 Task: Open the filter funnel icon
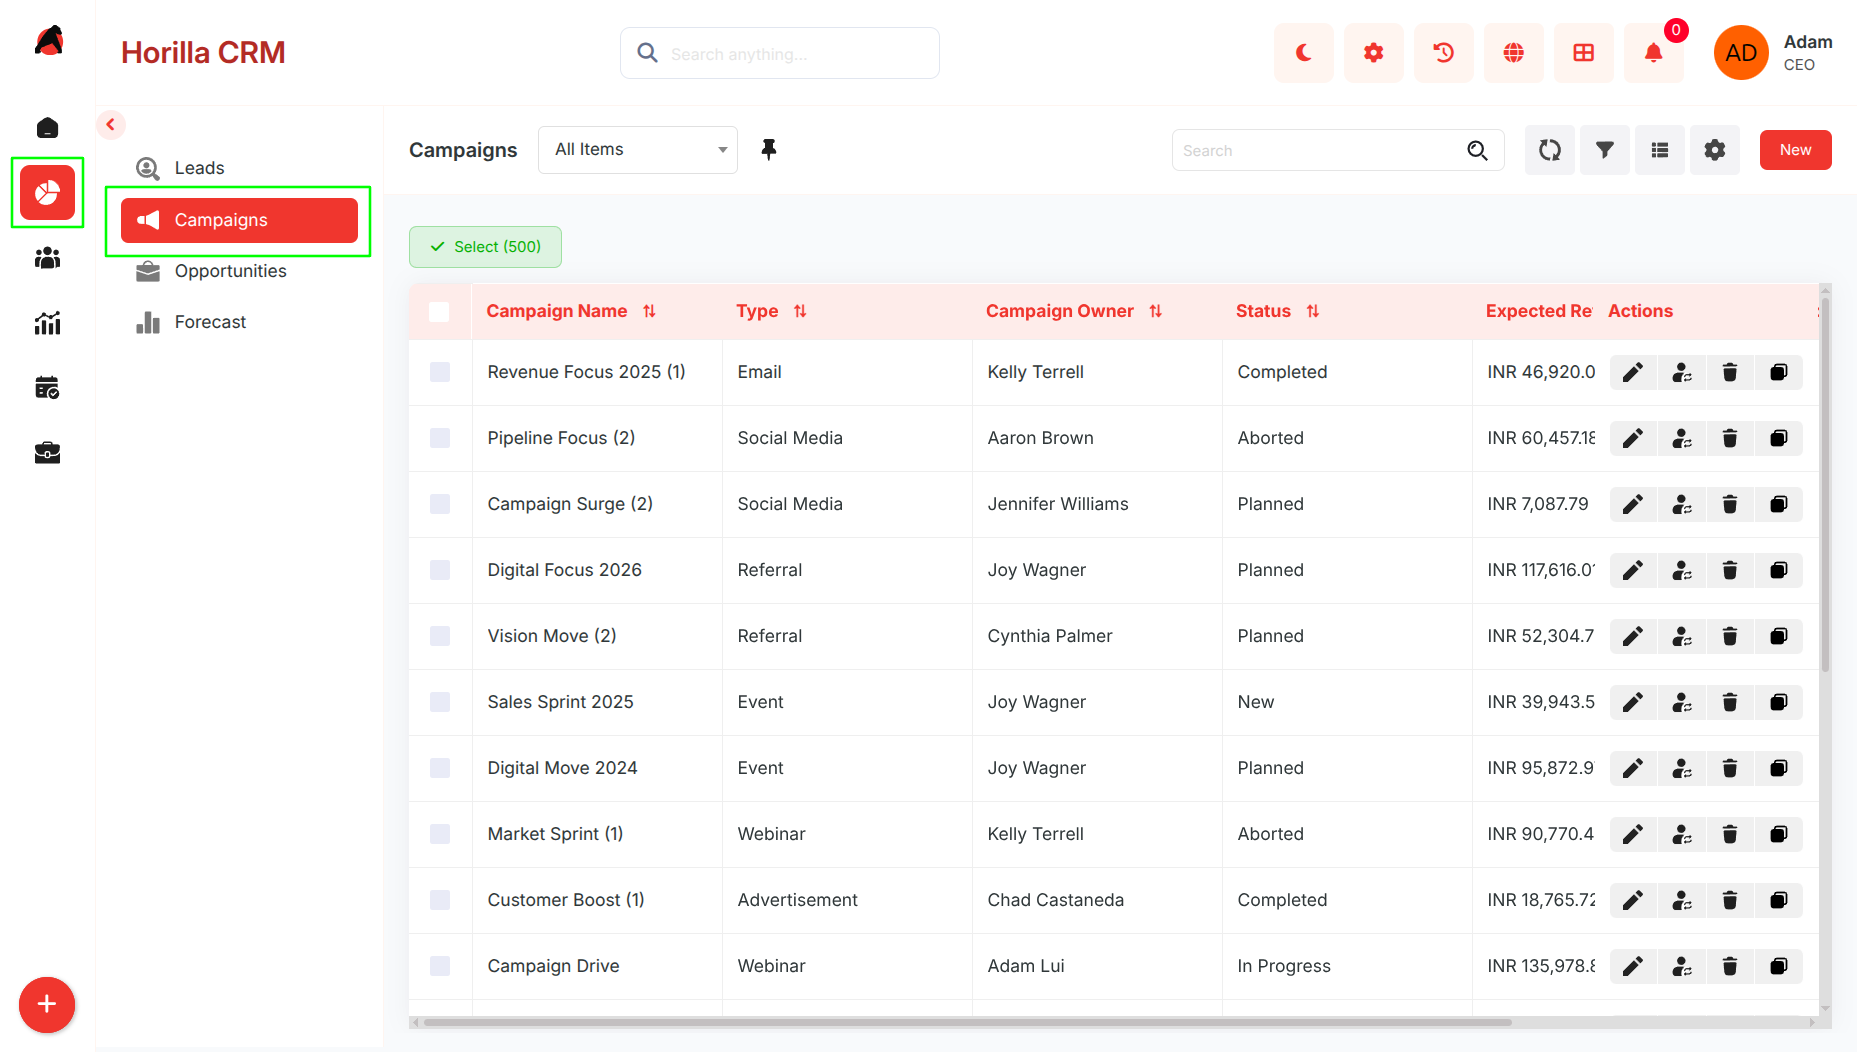(1604, 150)
